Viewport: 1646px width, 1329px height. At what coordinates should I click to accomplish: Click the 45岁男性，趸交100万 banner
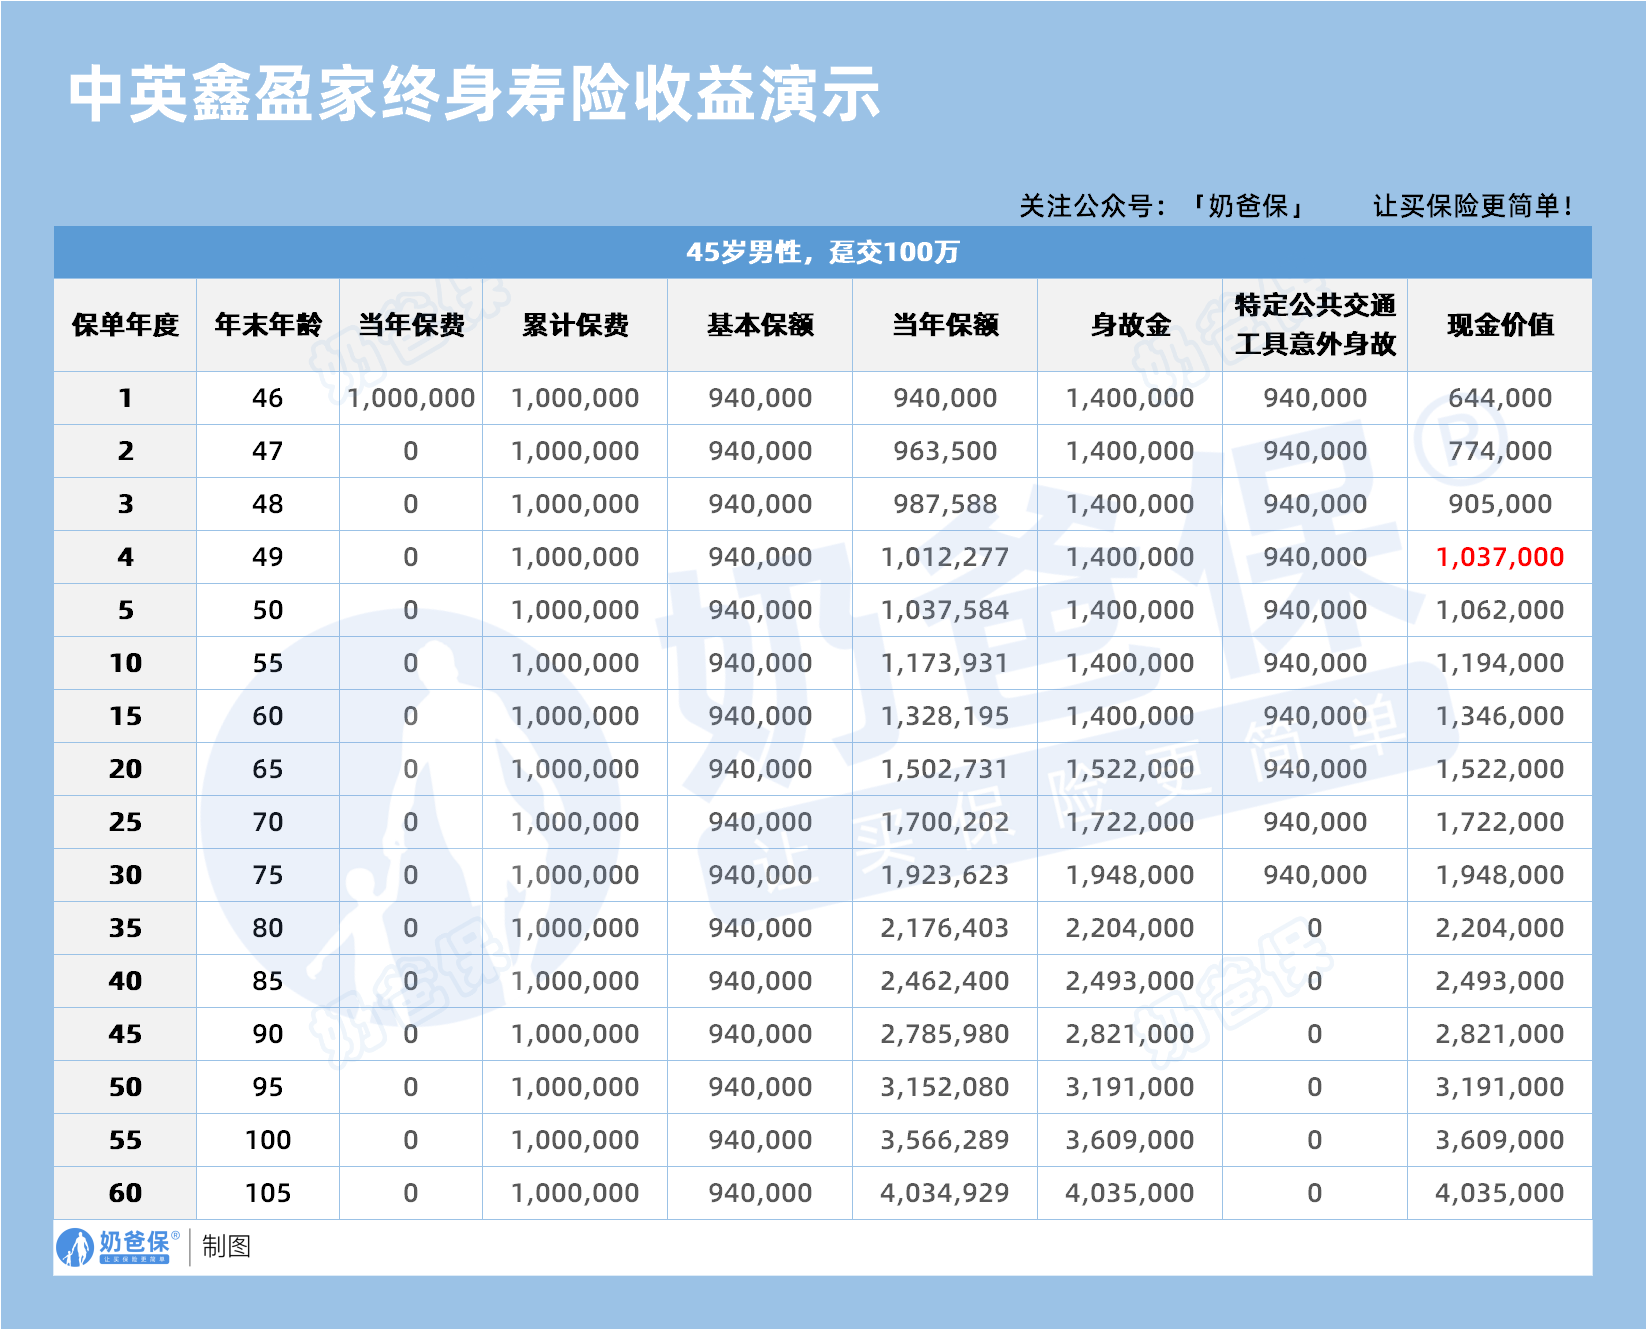coord(822,252)
